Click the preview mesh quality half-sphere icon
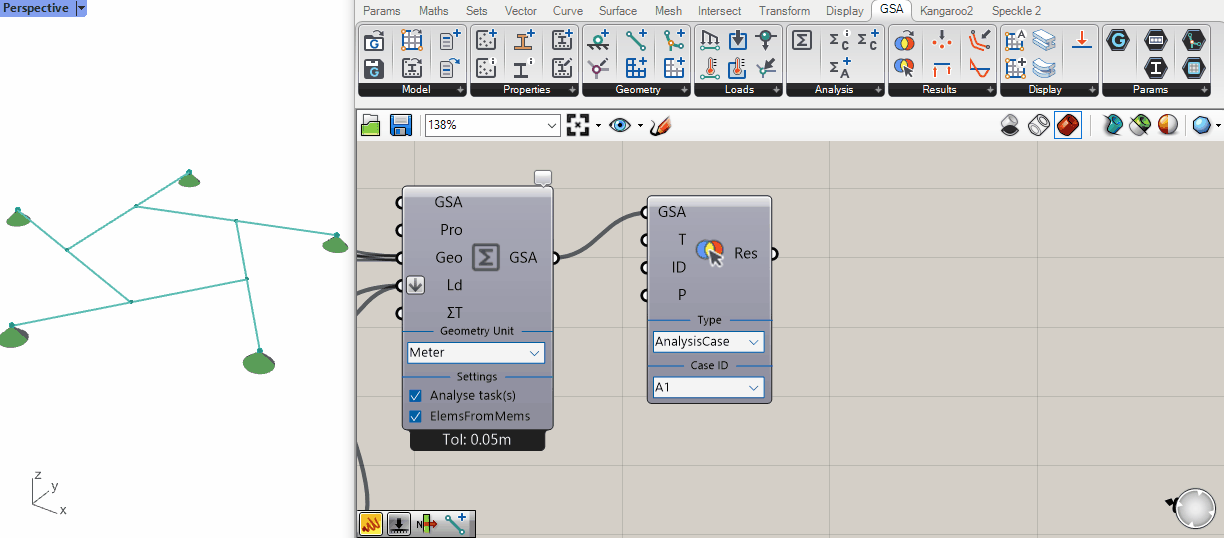Image resolution: width=1224 pixels, height=538 pixels. click(1167, 126)
